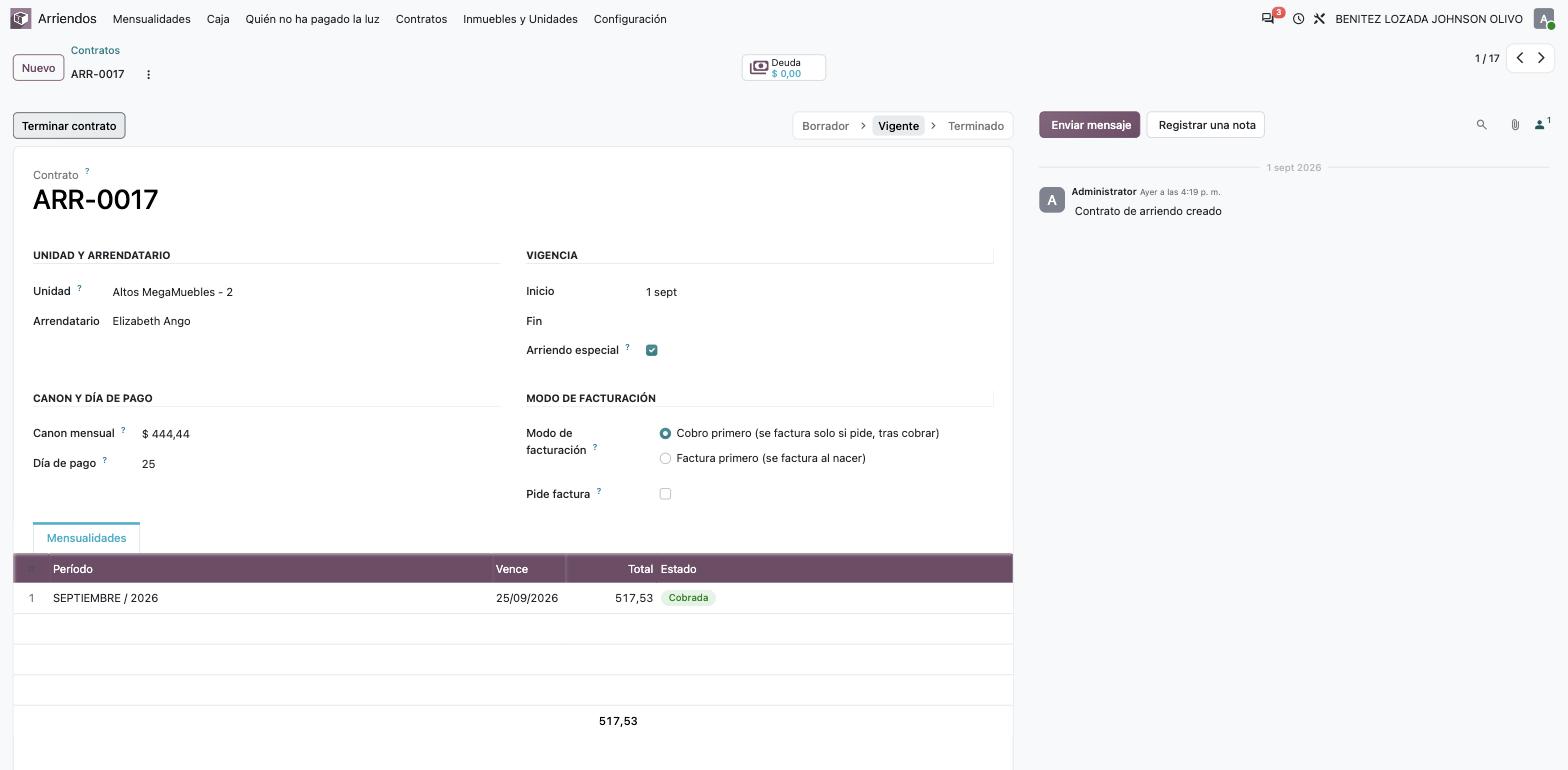
Task: Open the actions menu beside ARR-0017
Action: [148, 74]
